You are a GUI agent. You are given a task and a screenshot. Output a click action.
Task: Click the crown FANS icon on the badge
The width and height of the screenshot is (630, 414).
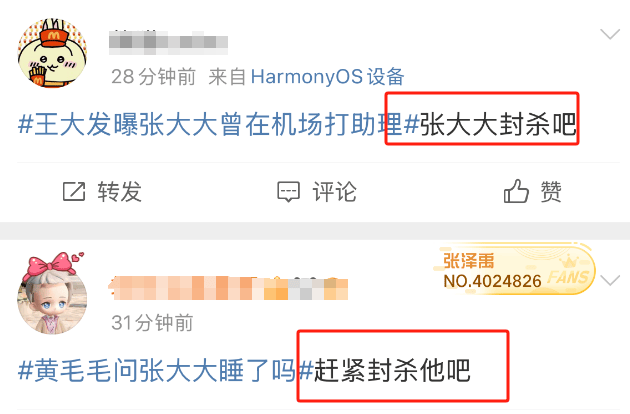569,271
